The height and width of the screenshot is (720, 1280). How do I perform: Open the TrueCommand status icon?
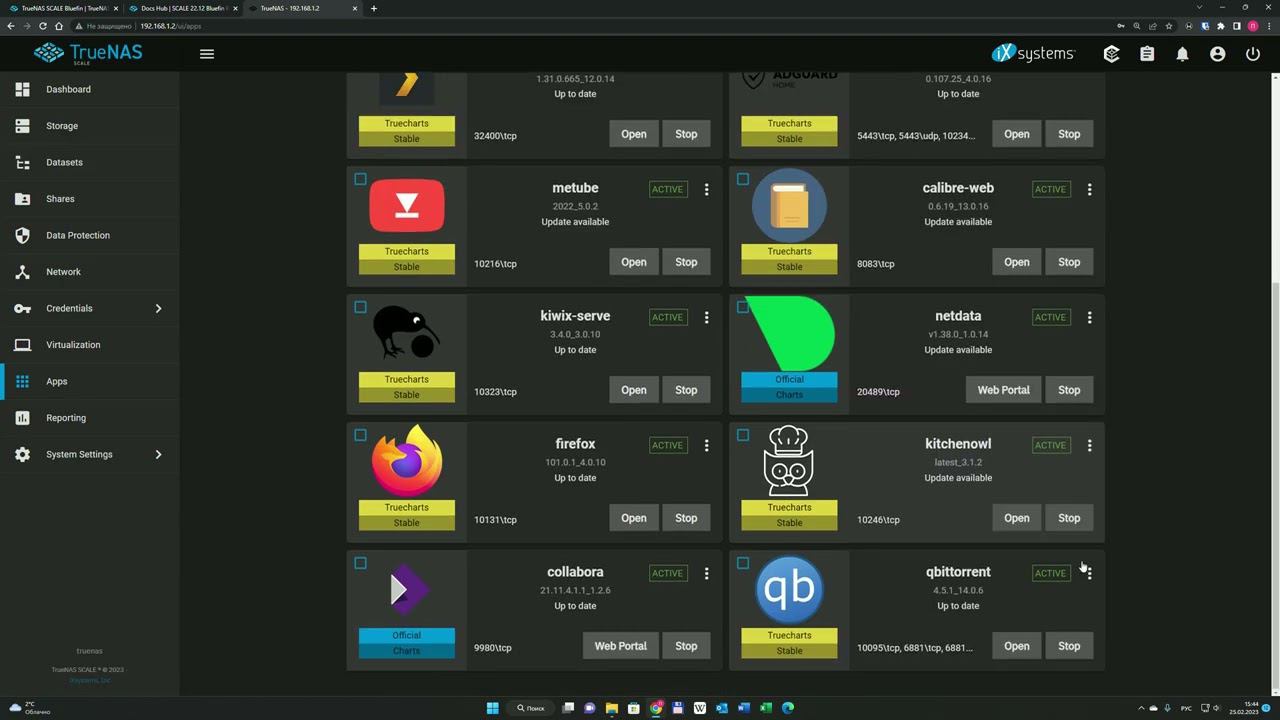point(1111,54)
